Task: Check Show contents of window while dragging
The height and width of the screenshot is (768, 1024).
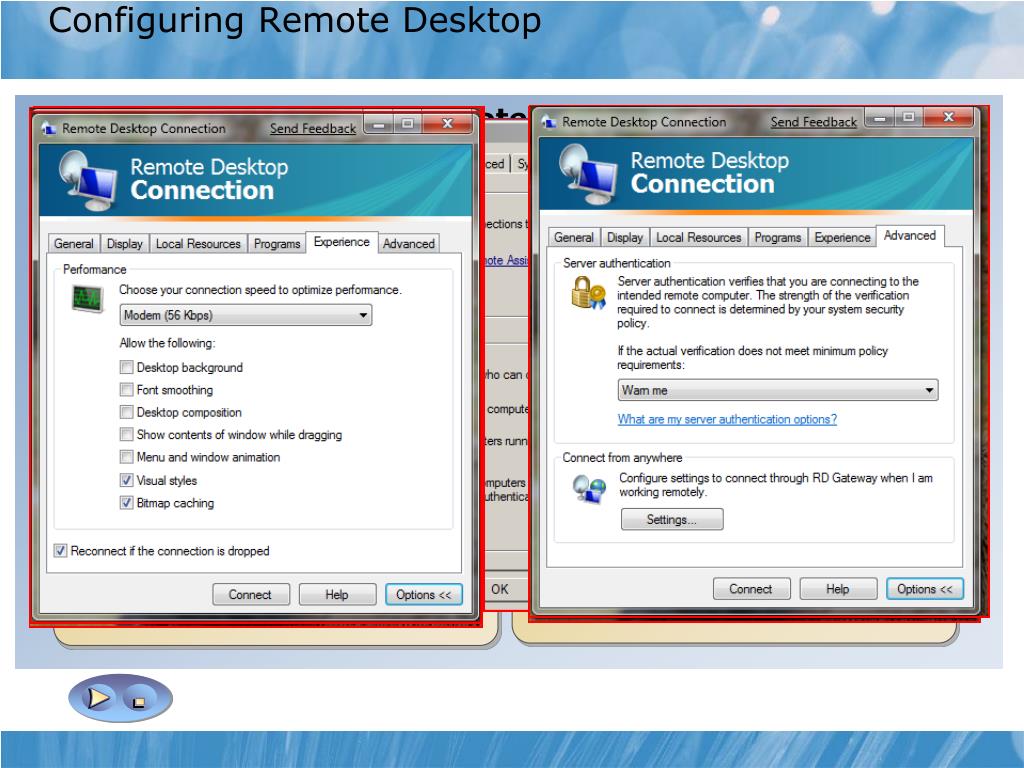Action: click(x=127, y=434)
